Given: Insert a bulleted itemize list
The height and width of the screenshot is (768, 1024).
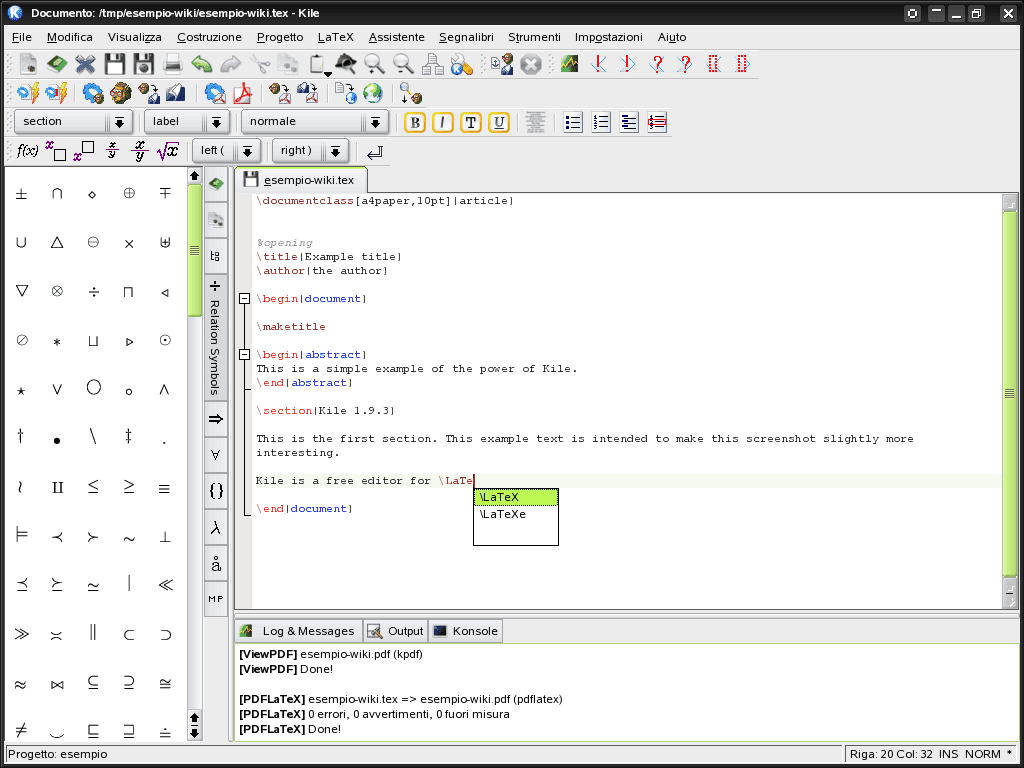Looking at the screenshot, I should click(x=573, y=122).
